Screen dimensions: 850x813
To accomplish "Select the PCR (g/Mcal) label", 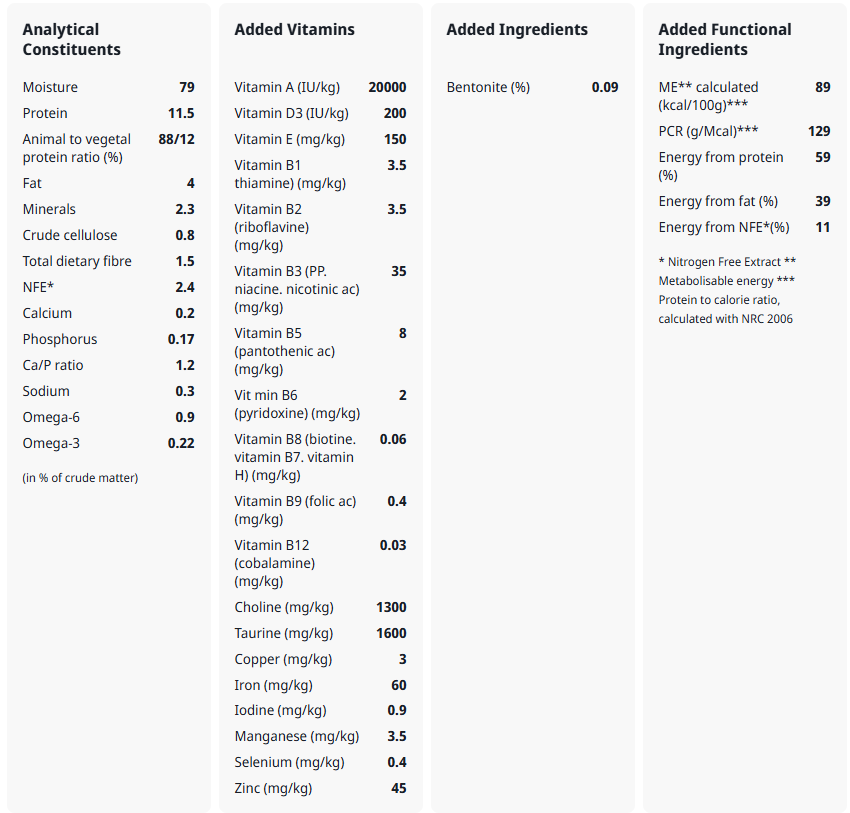I will click(708, 132).
